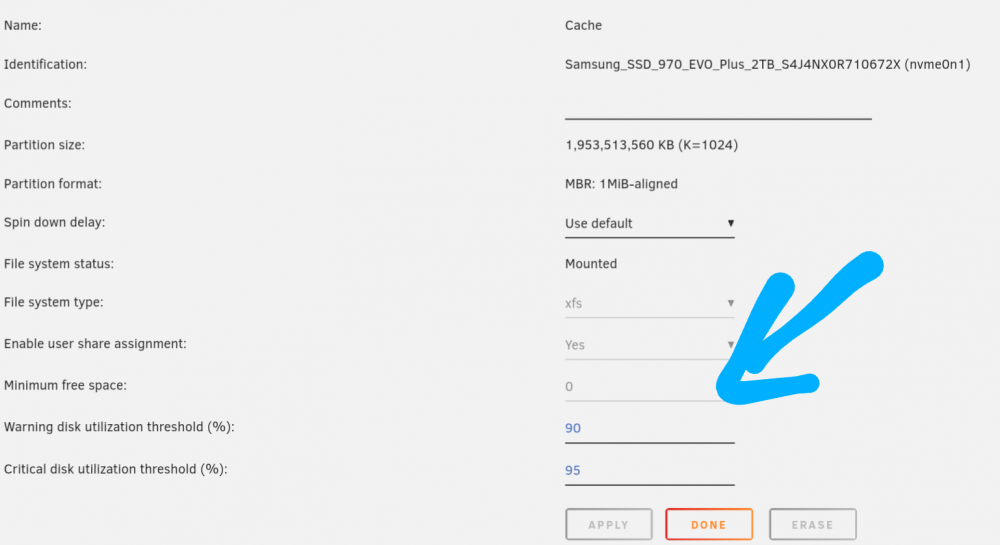Screen dimensions: 1000x545
Task: Click the Done button
Action: (x=709, y=525)
